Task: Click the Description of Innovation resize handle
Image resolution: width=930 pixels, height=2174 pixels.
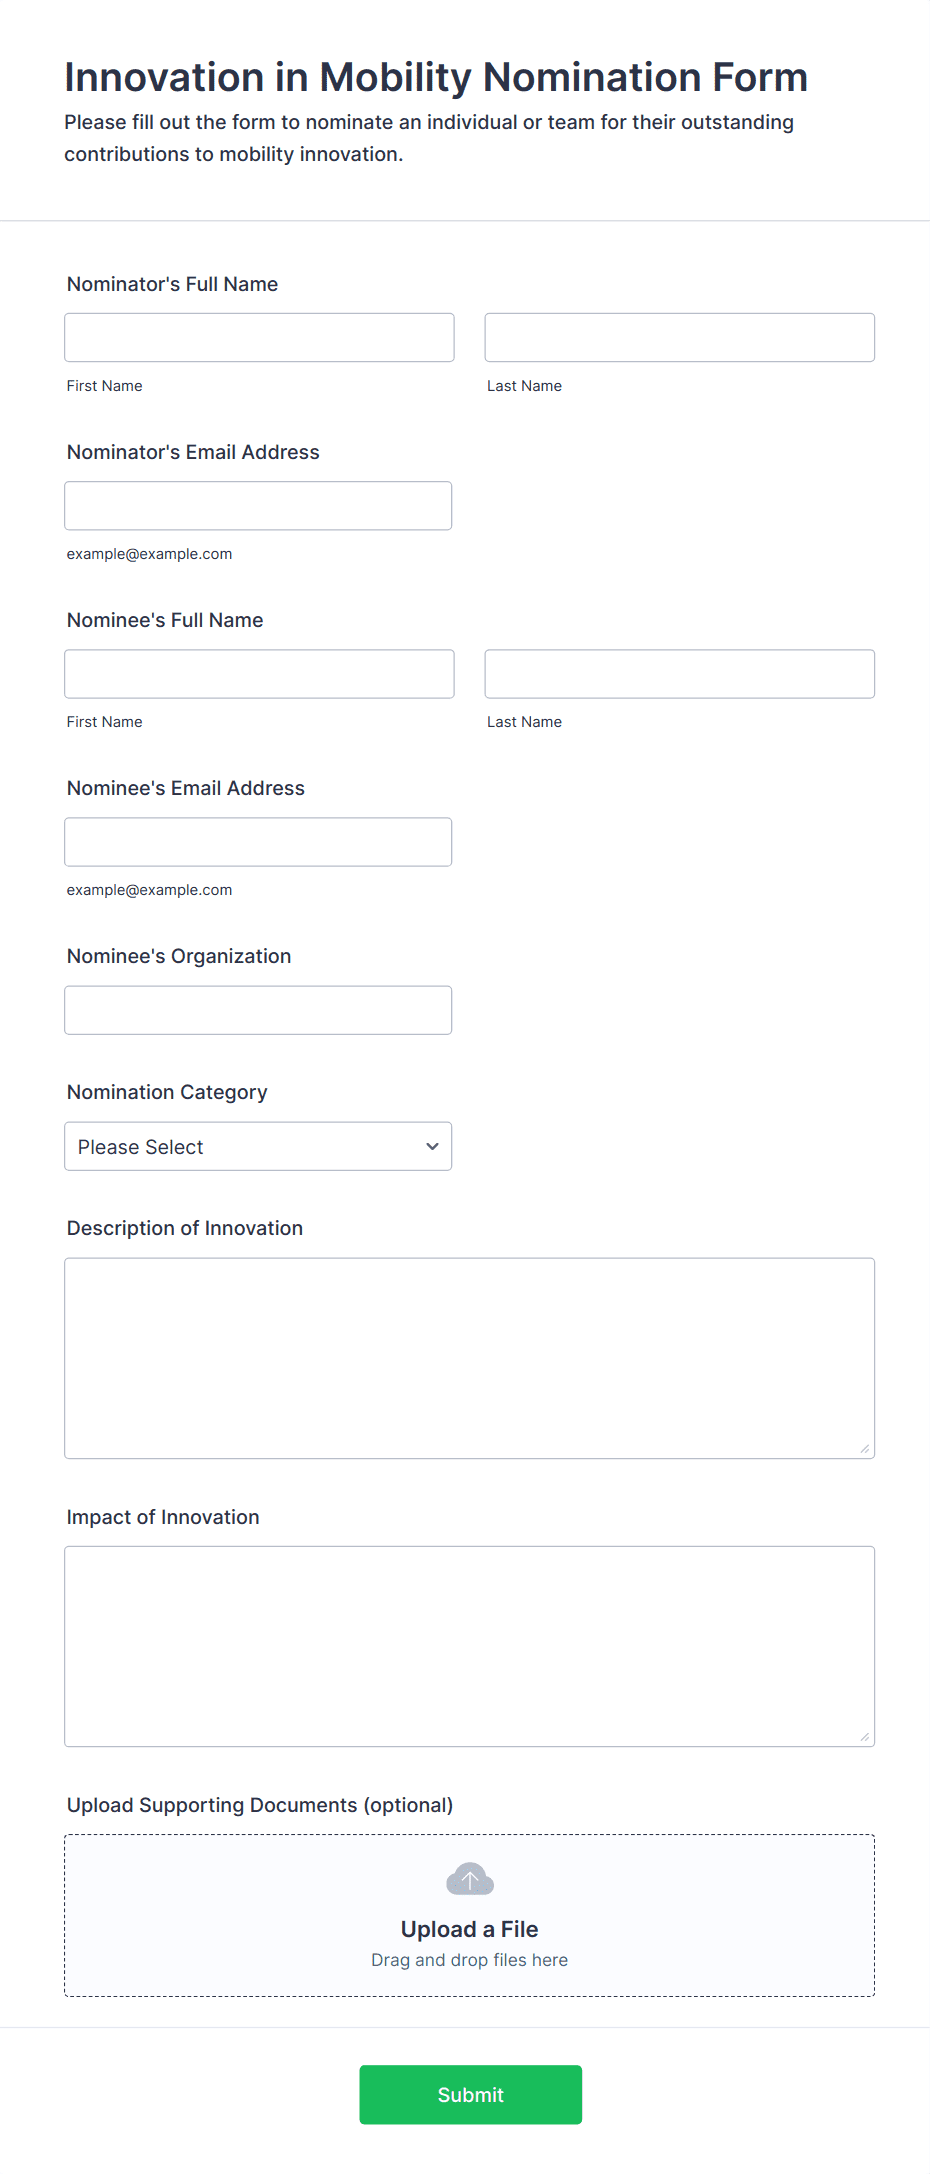Action: click(x=864, y=1448)
